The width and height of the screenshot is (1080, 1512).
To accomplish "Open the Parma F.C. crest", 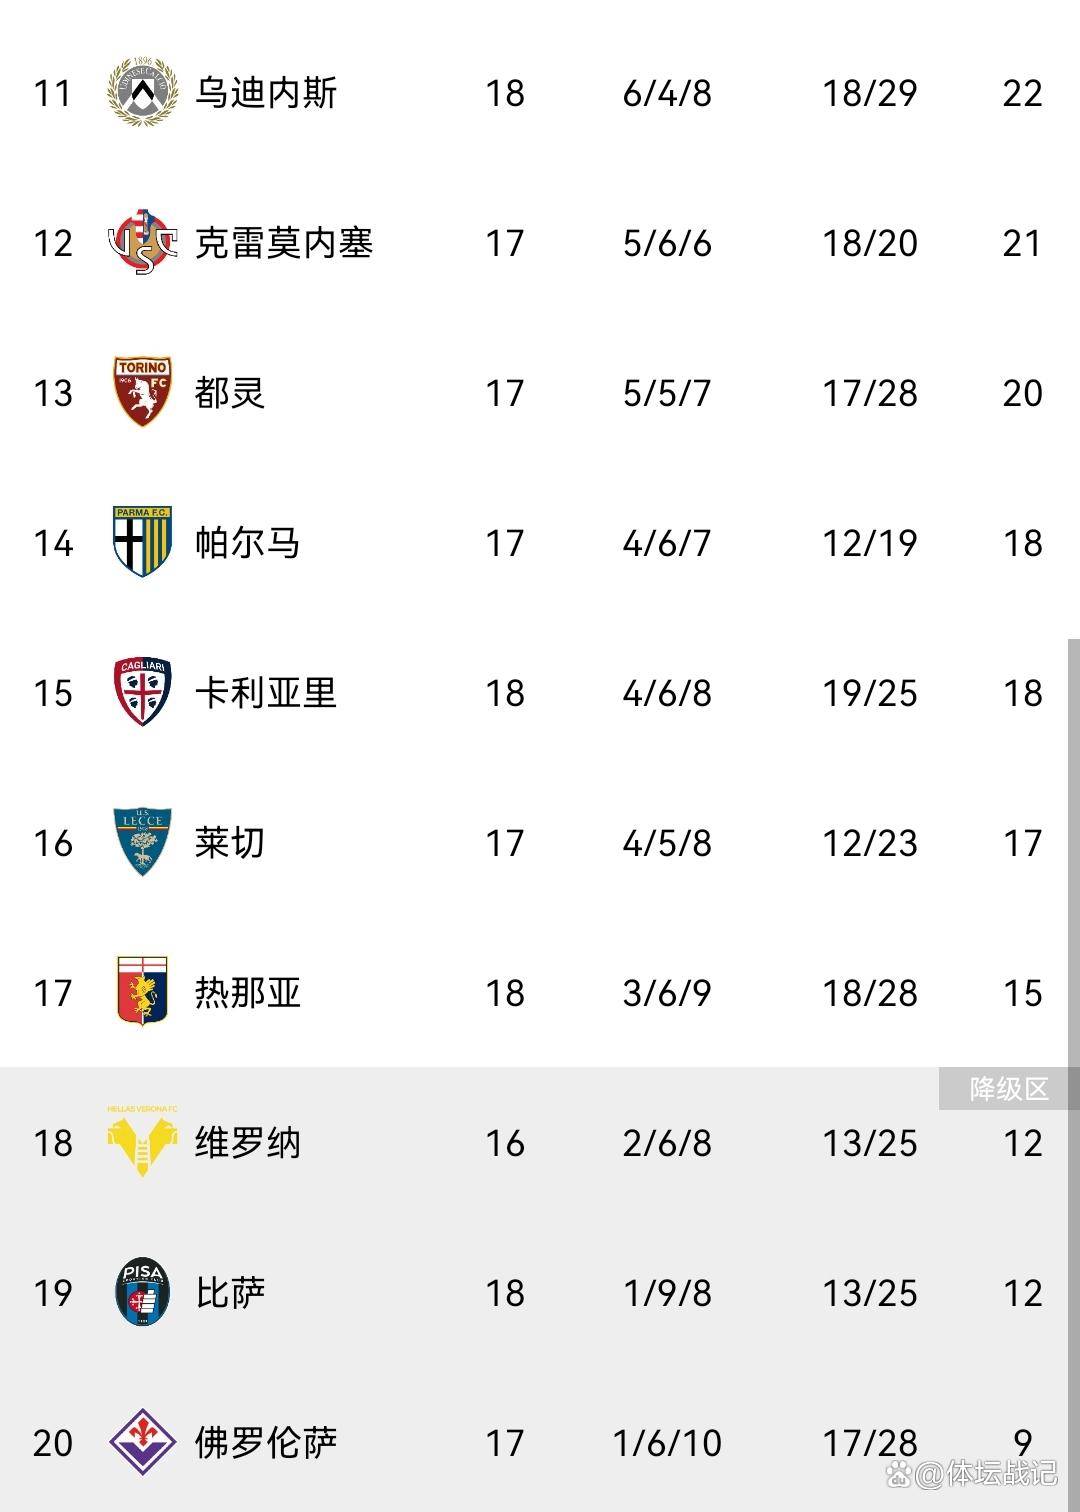I will click(142, 542).
